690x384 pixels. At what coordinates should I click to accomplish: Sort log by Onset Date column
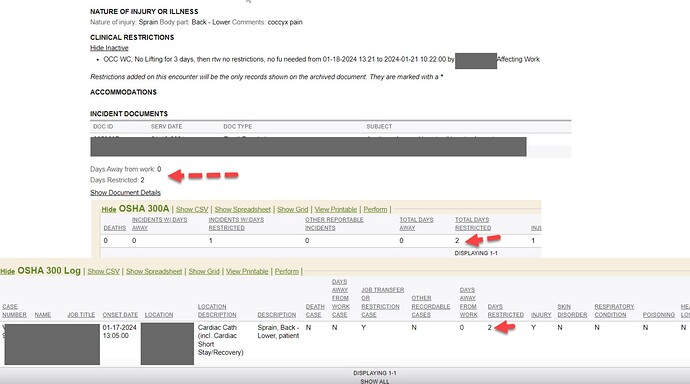[120, 315]
